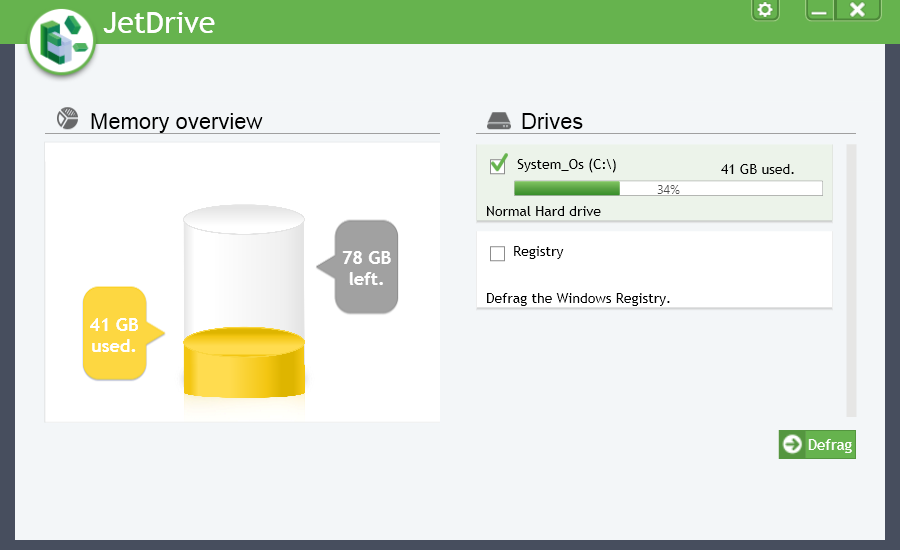Click the 34% drive usage progress bar
The image size is (900, 550).
click(x=667, y=188)
